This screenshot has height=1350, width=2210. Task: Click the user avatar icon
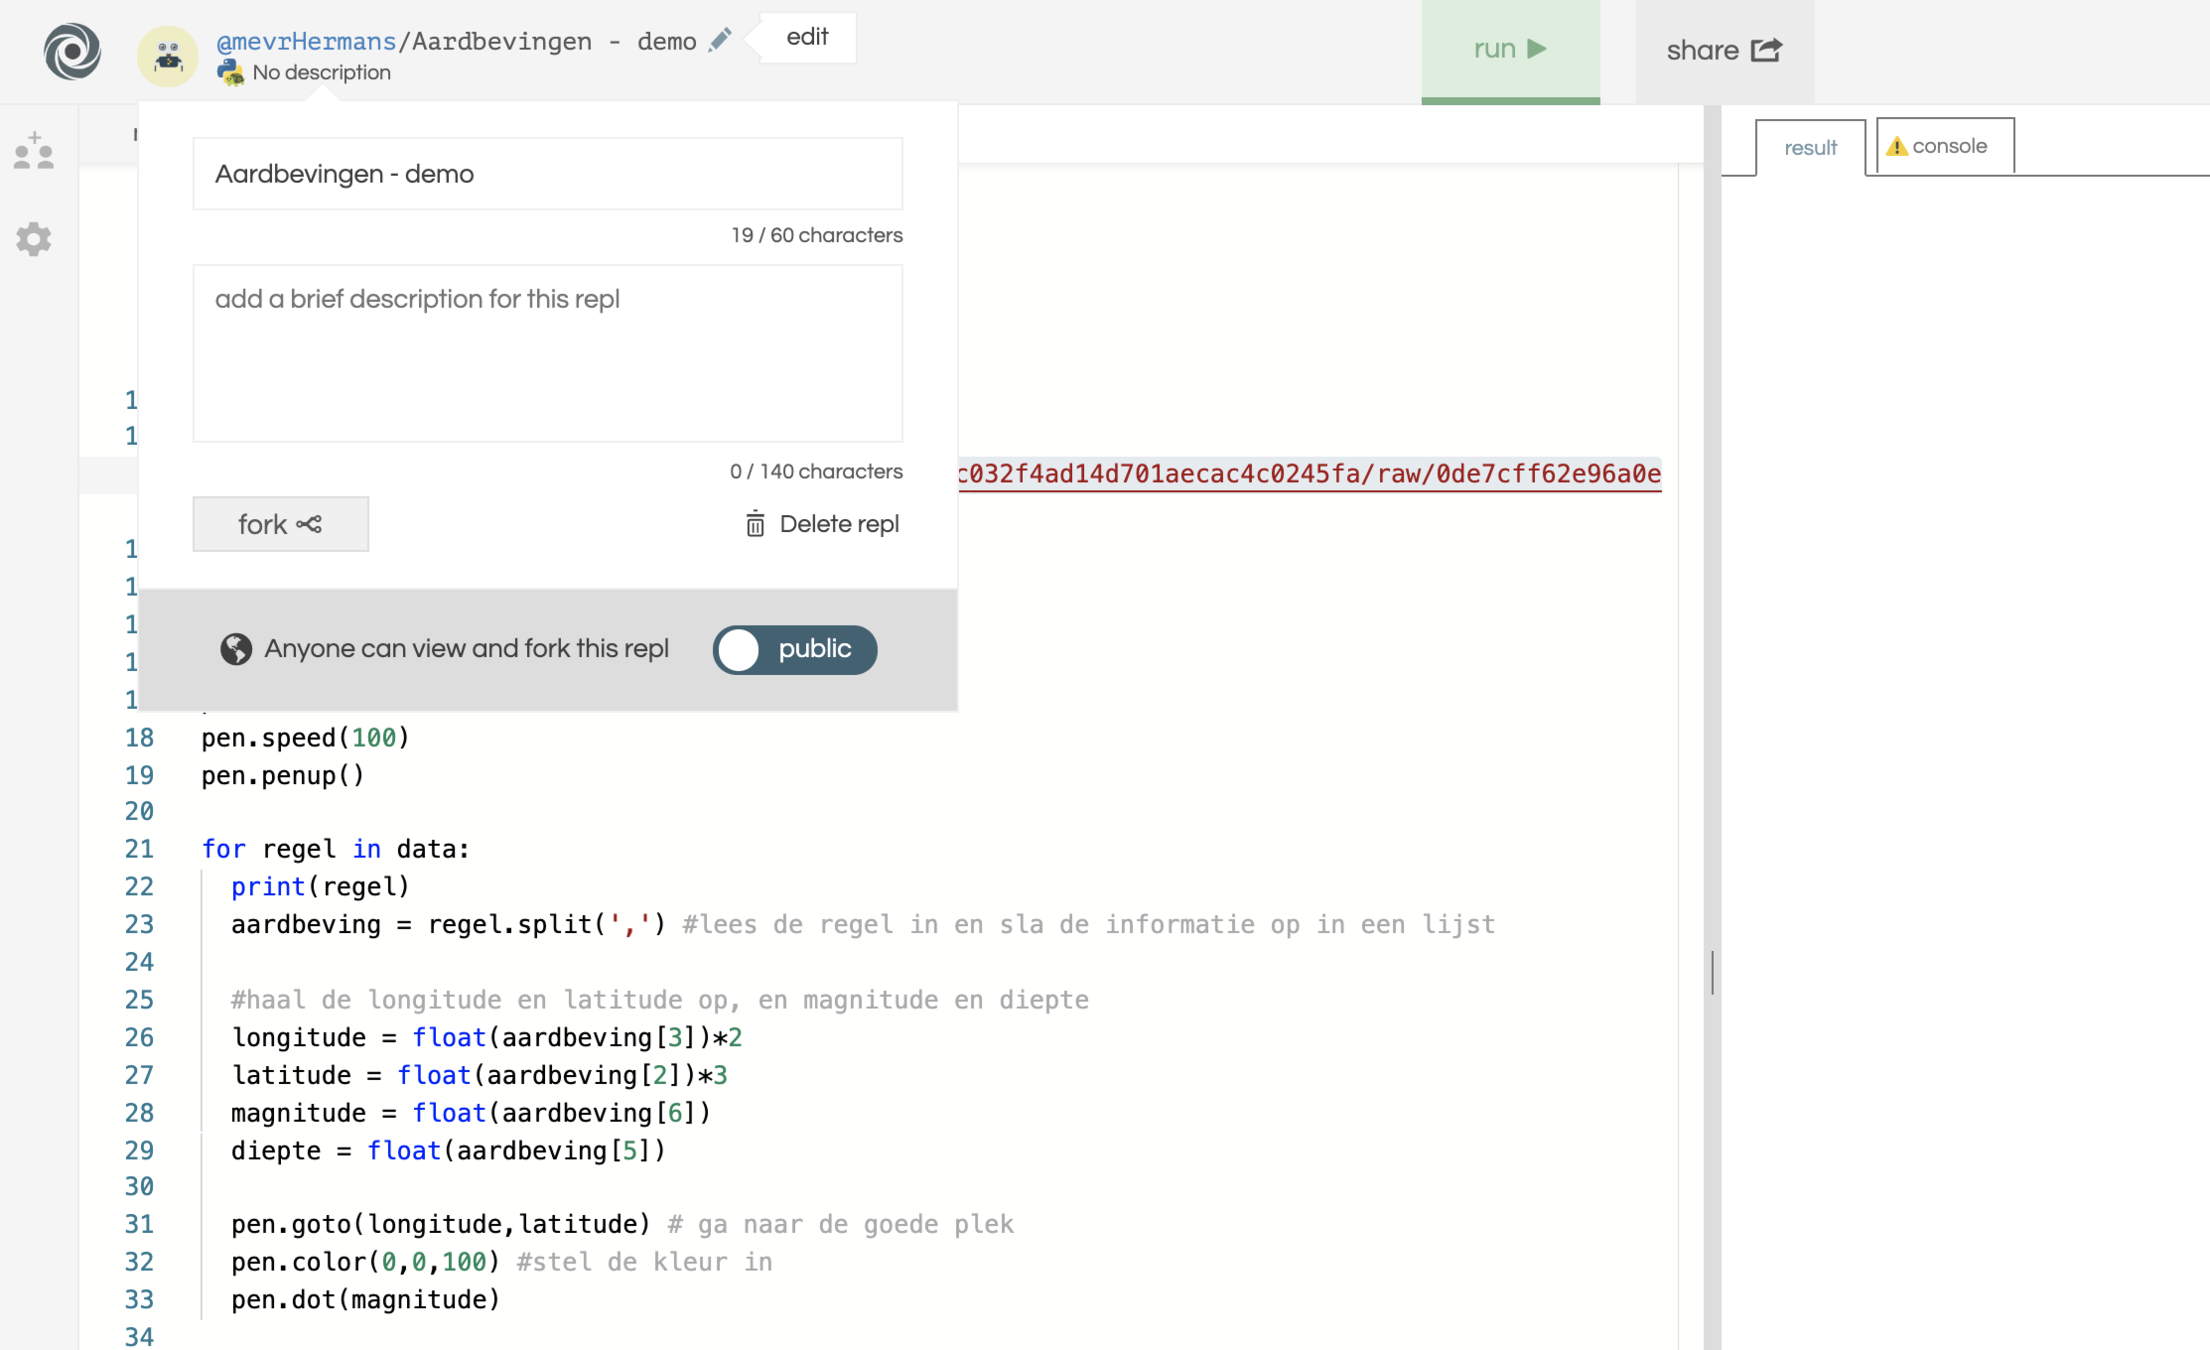point(167,56)
